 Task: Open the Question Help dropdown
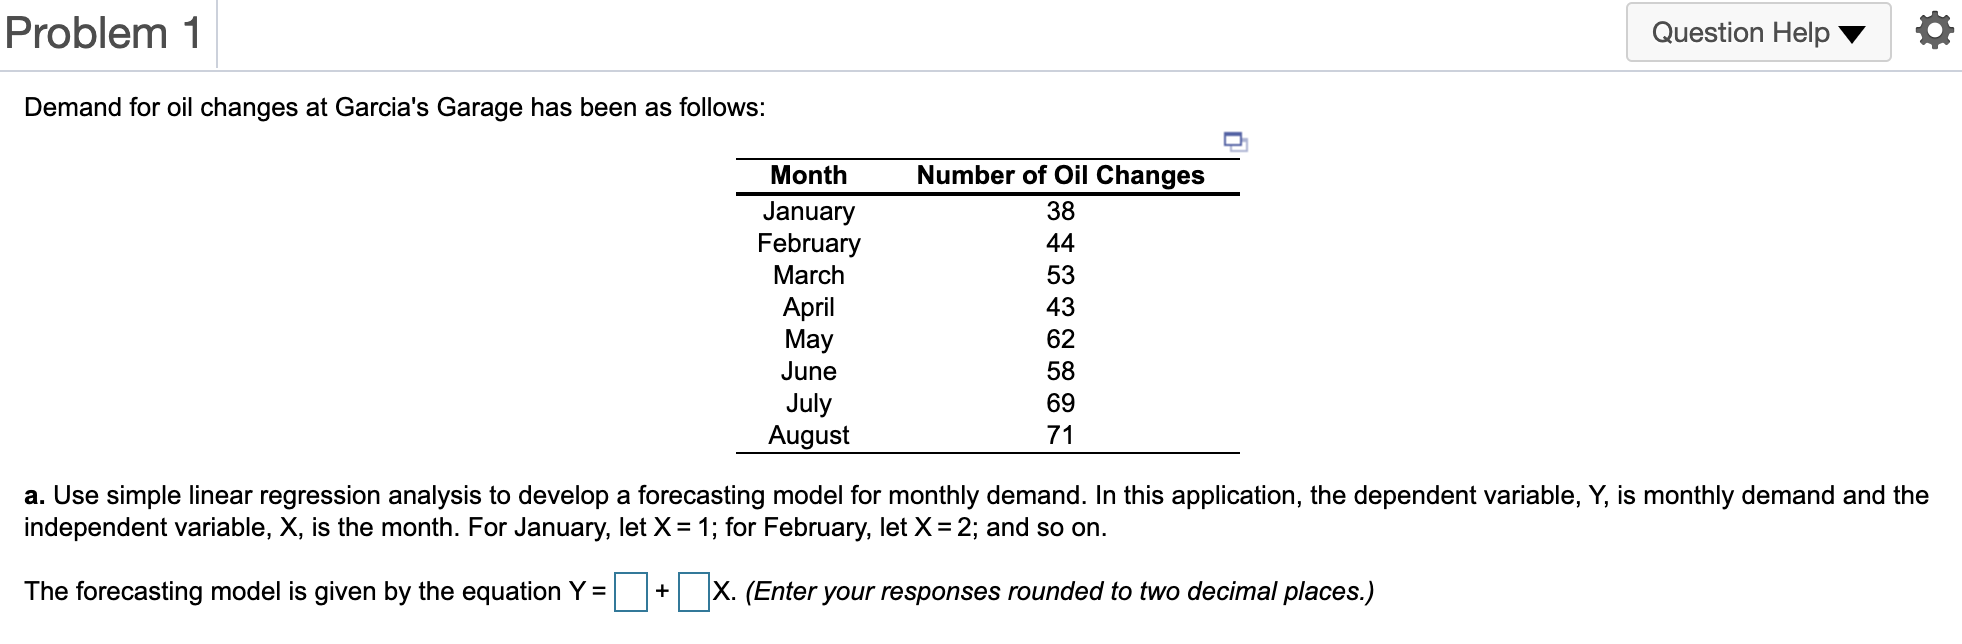point(1757,32)
